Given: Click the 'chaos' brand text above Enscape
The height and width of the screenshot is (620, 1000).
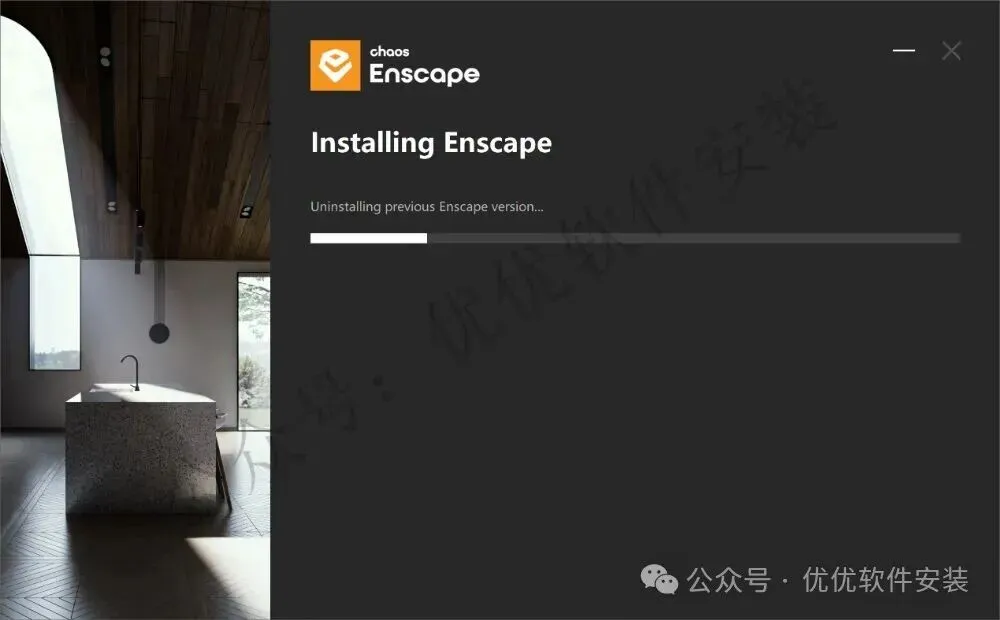Looking at the screenshot, I should 389,52.
